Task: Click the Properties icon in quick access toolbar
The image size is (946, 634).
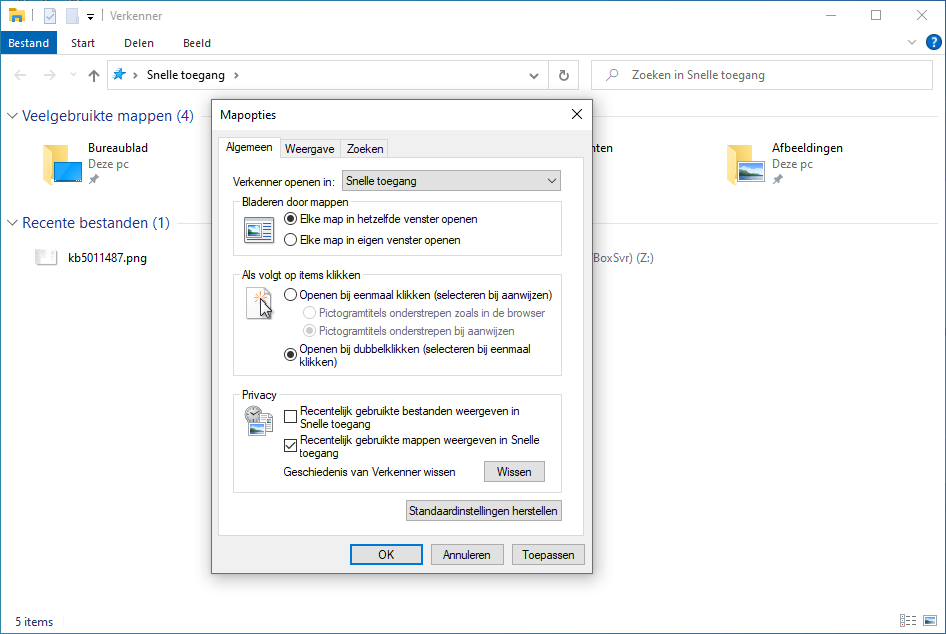Action: [50, 16]
